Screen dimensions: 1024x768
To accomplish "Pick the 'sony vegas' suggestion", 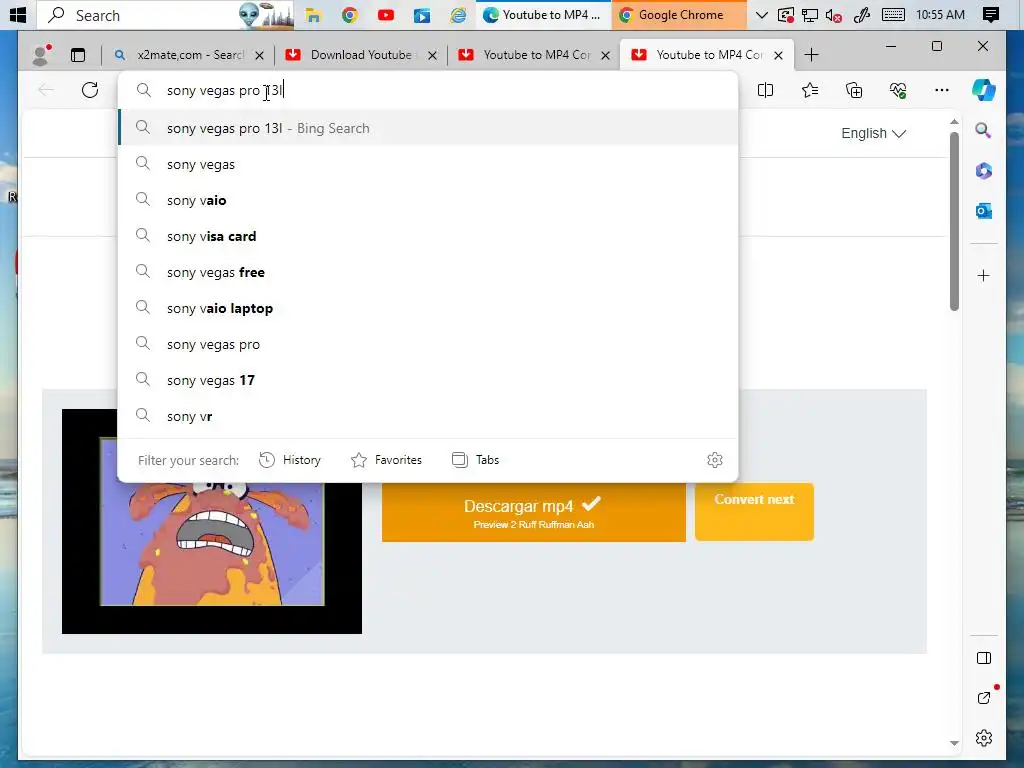I will tap(428, 164).
